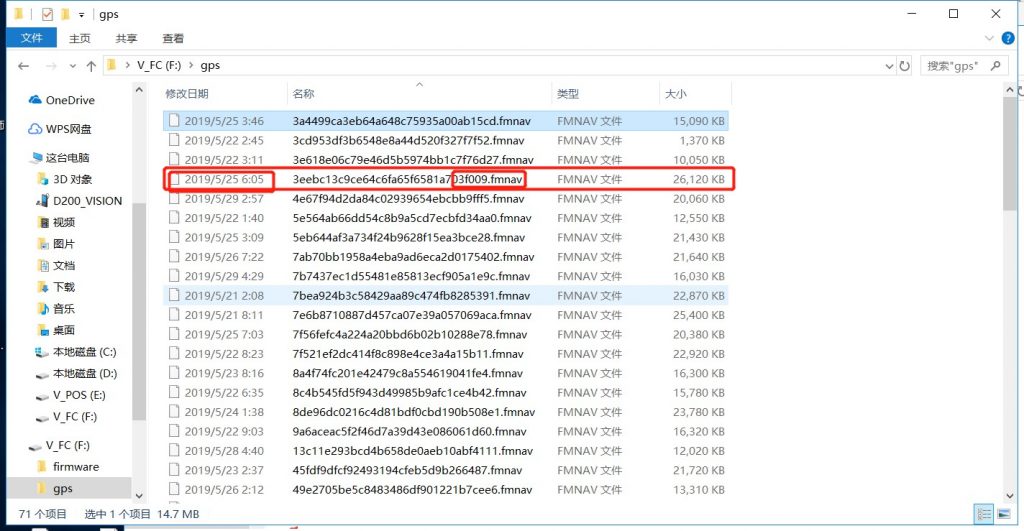Open the recent locations dropdown
This screenshot has width=1024, height=531.
point(72,66)
